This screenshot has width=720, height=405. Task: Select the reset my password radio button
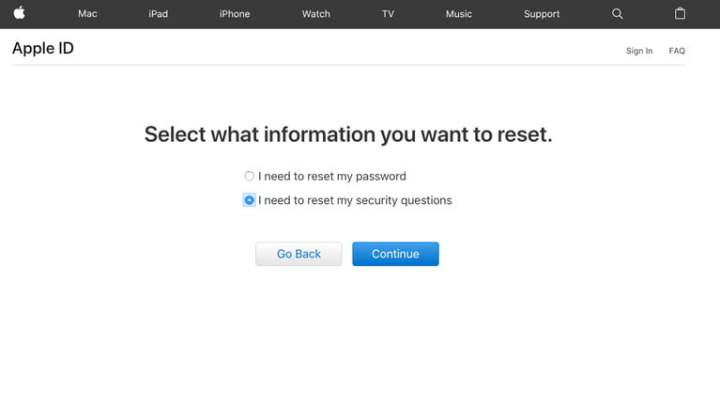point(249,176)
